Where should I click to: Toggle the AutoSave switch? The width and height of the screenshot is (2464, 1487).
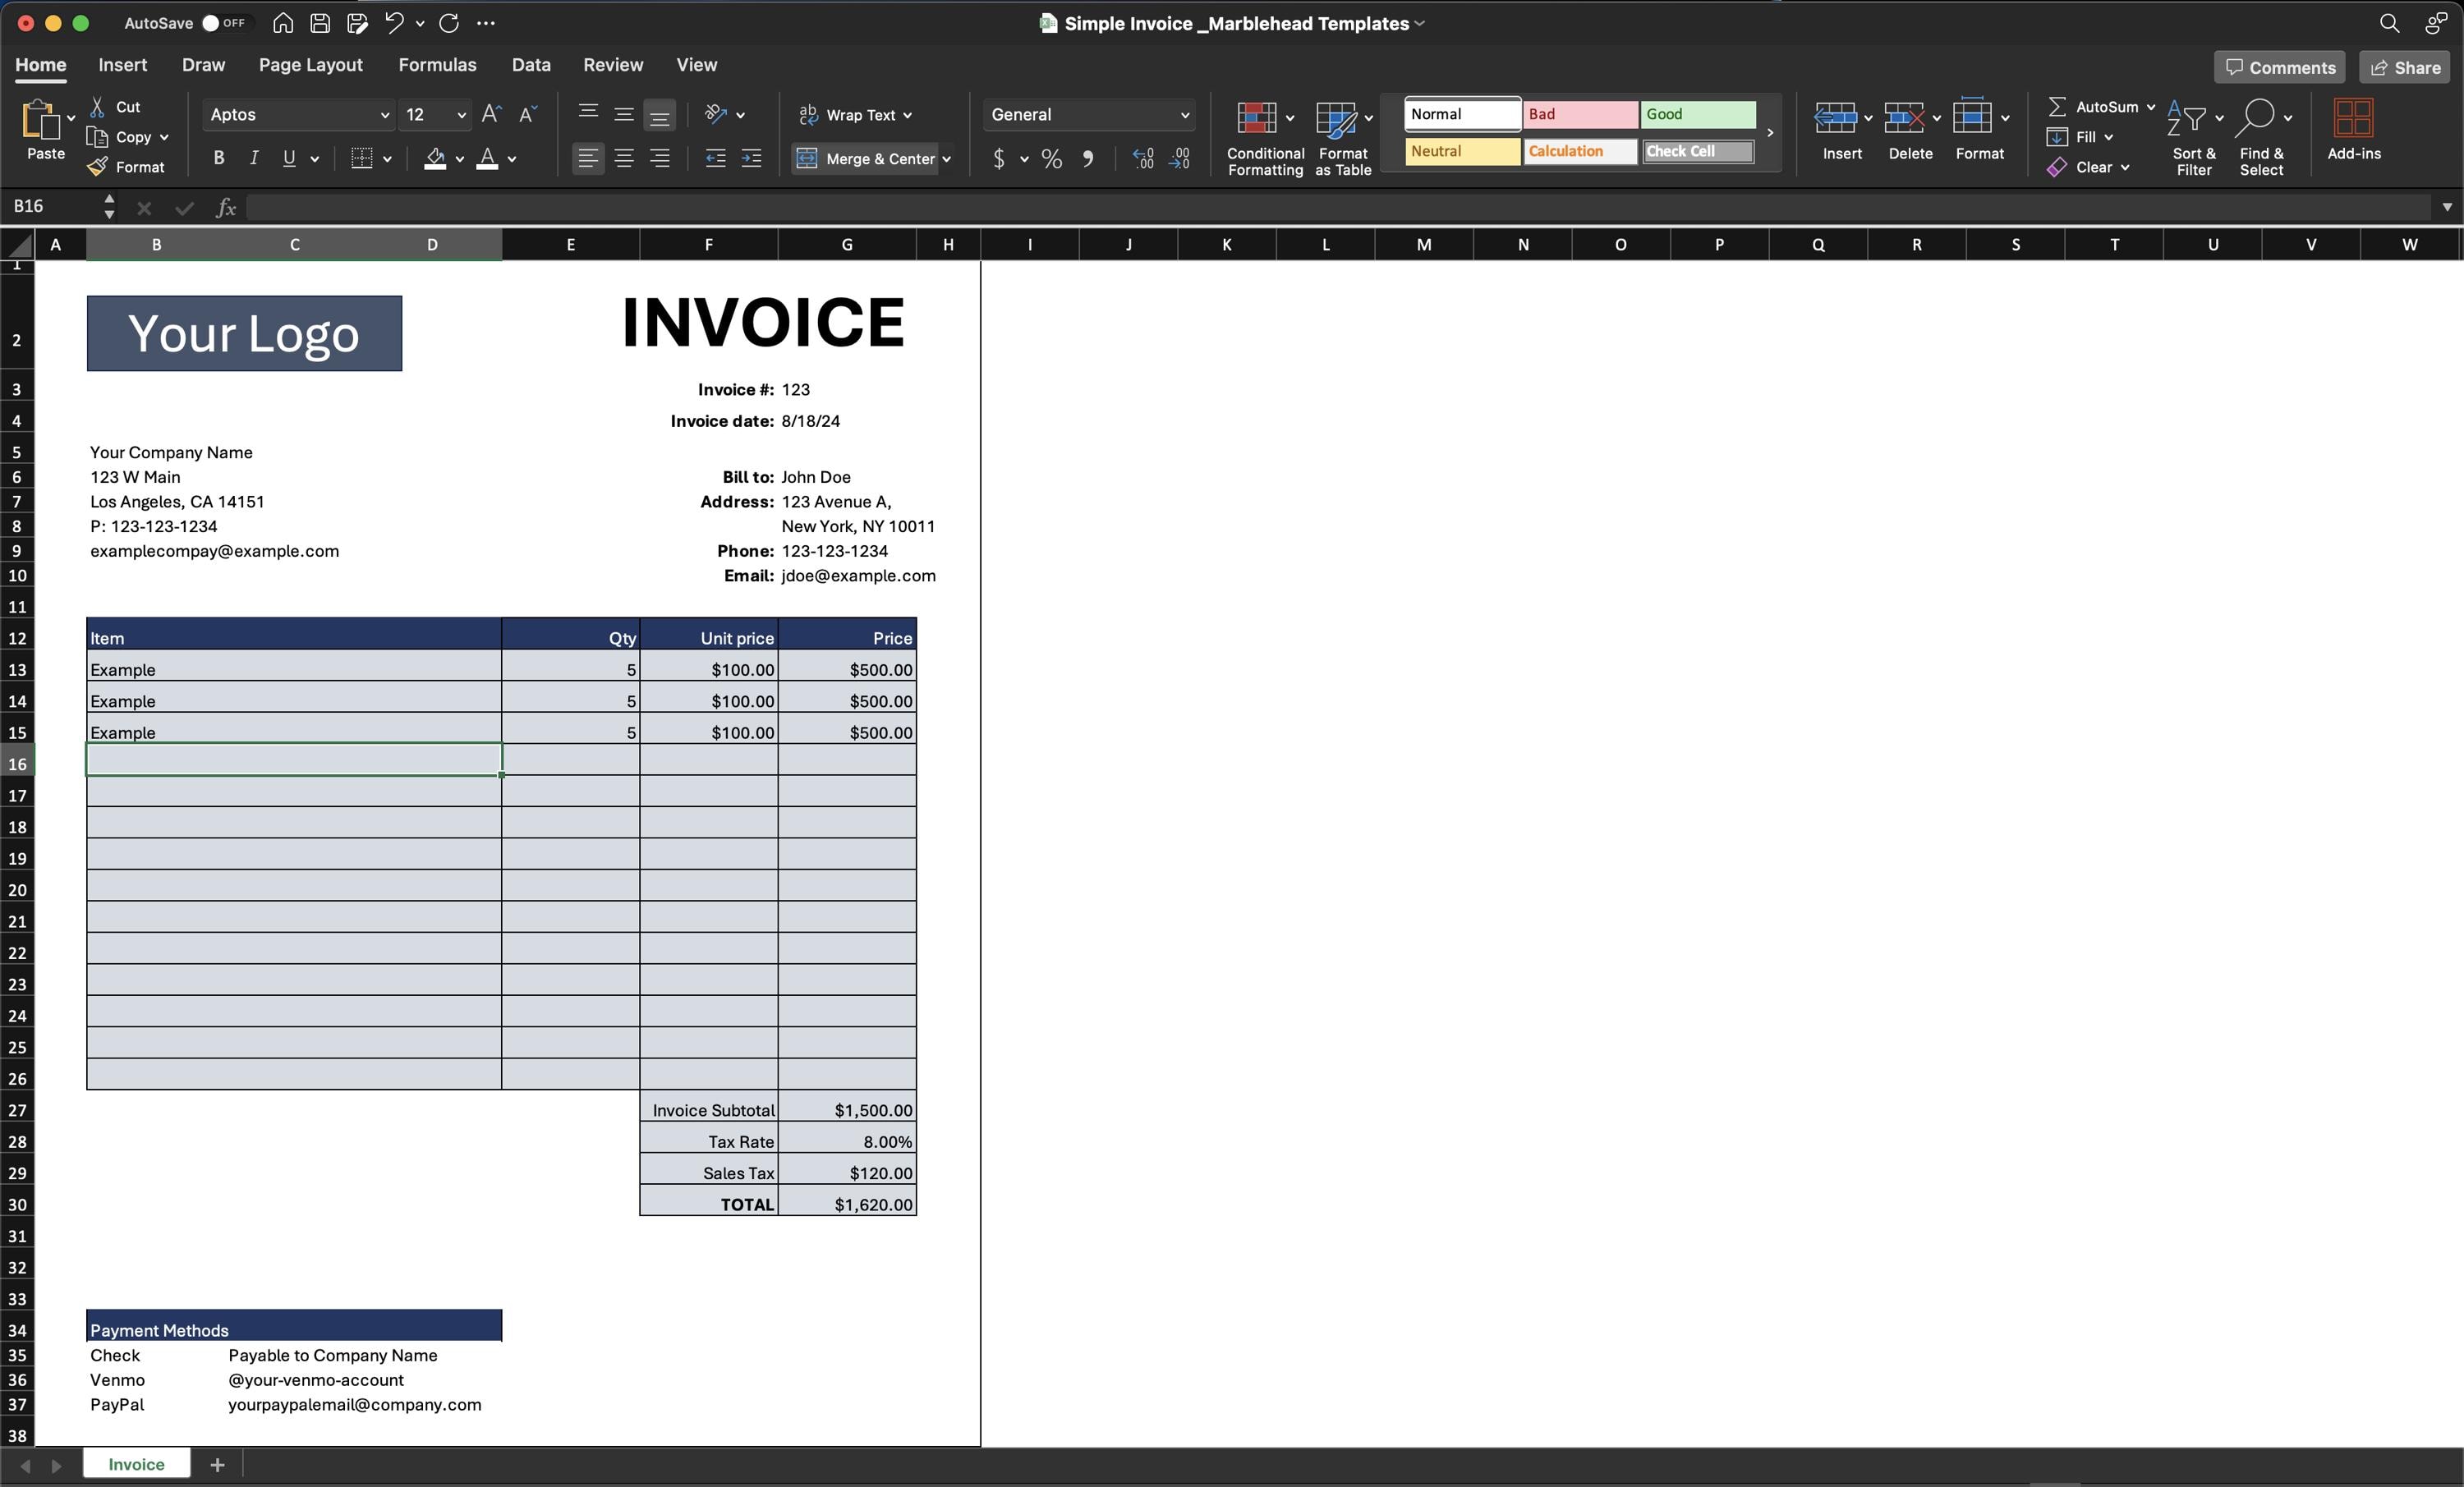(x=222, y=22)
